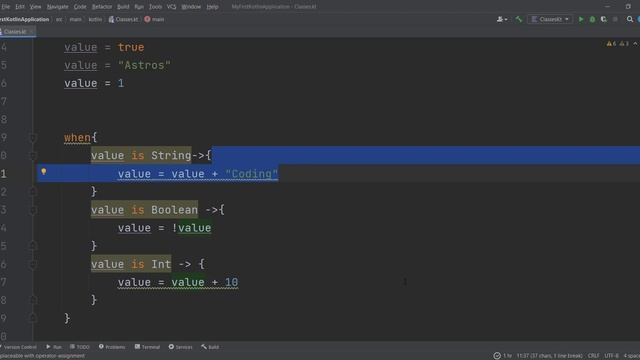Collapse the Boolean branch fold marker
The image size is (640, 360).
[33, 210]
